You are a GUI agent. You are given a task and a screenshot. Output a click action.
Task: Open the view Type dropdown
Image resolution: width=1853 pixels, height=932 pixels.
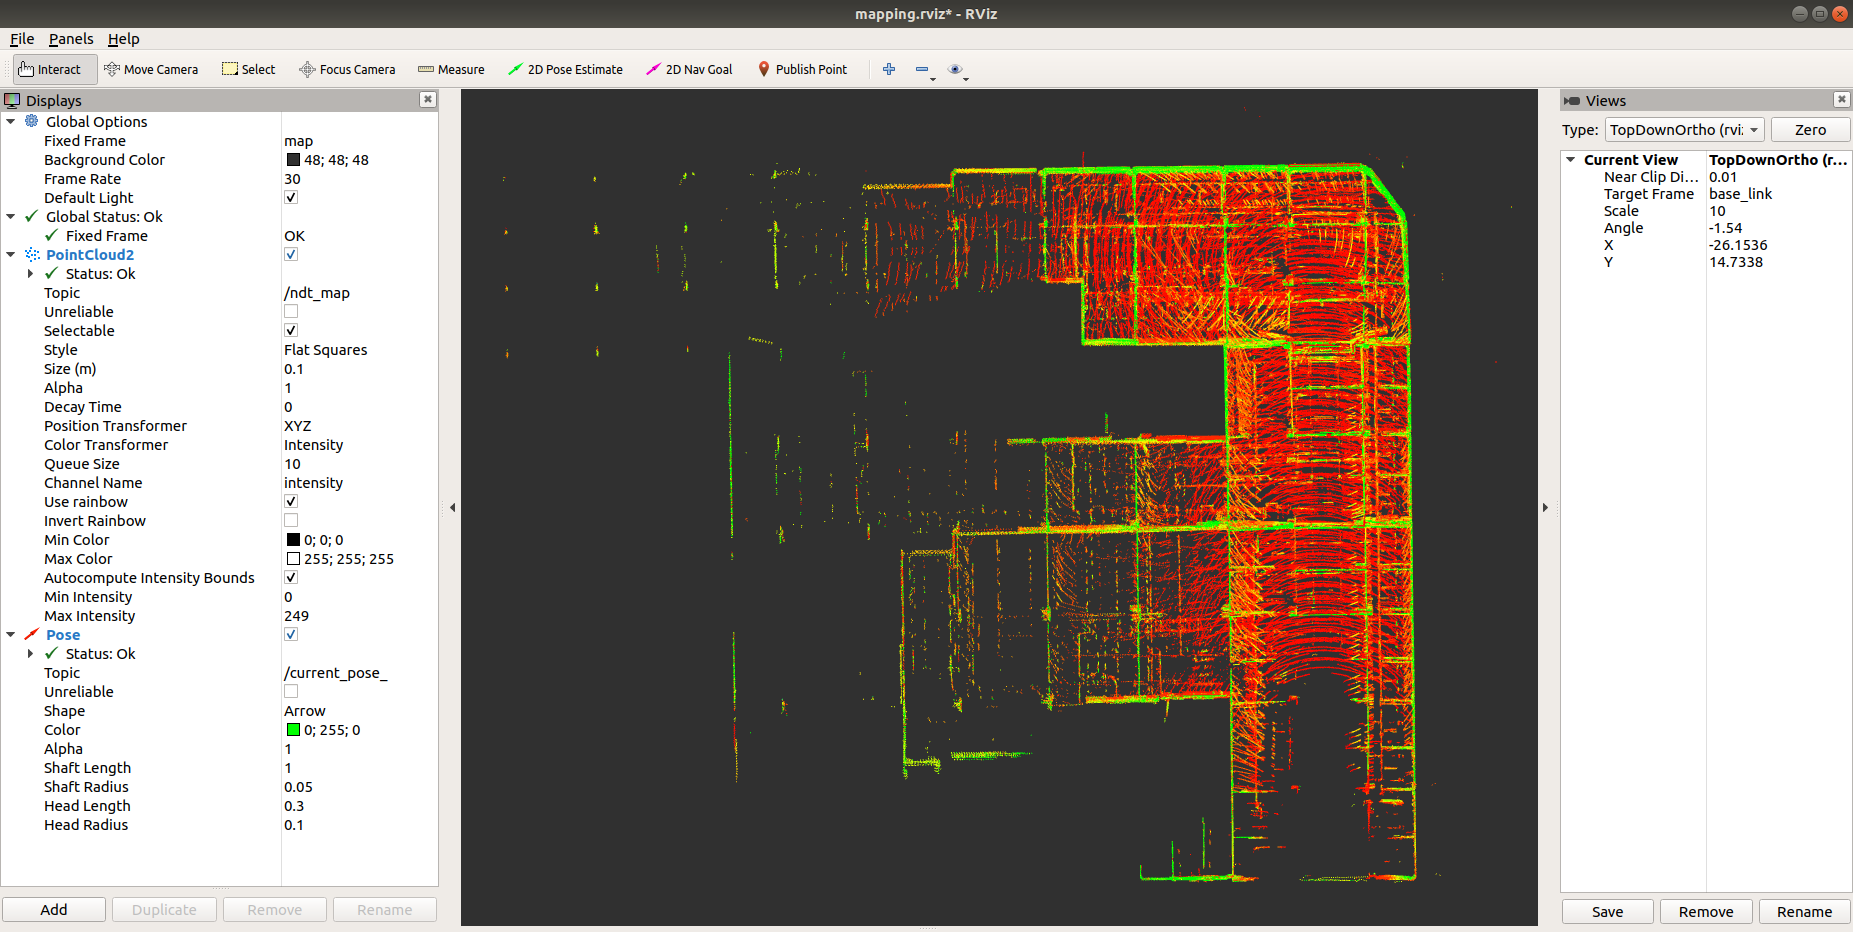pos(1684,130)
